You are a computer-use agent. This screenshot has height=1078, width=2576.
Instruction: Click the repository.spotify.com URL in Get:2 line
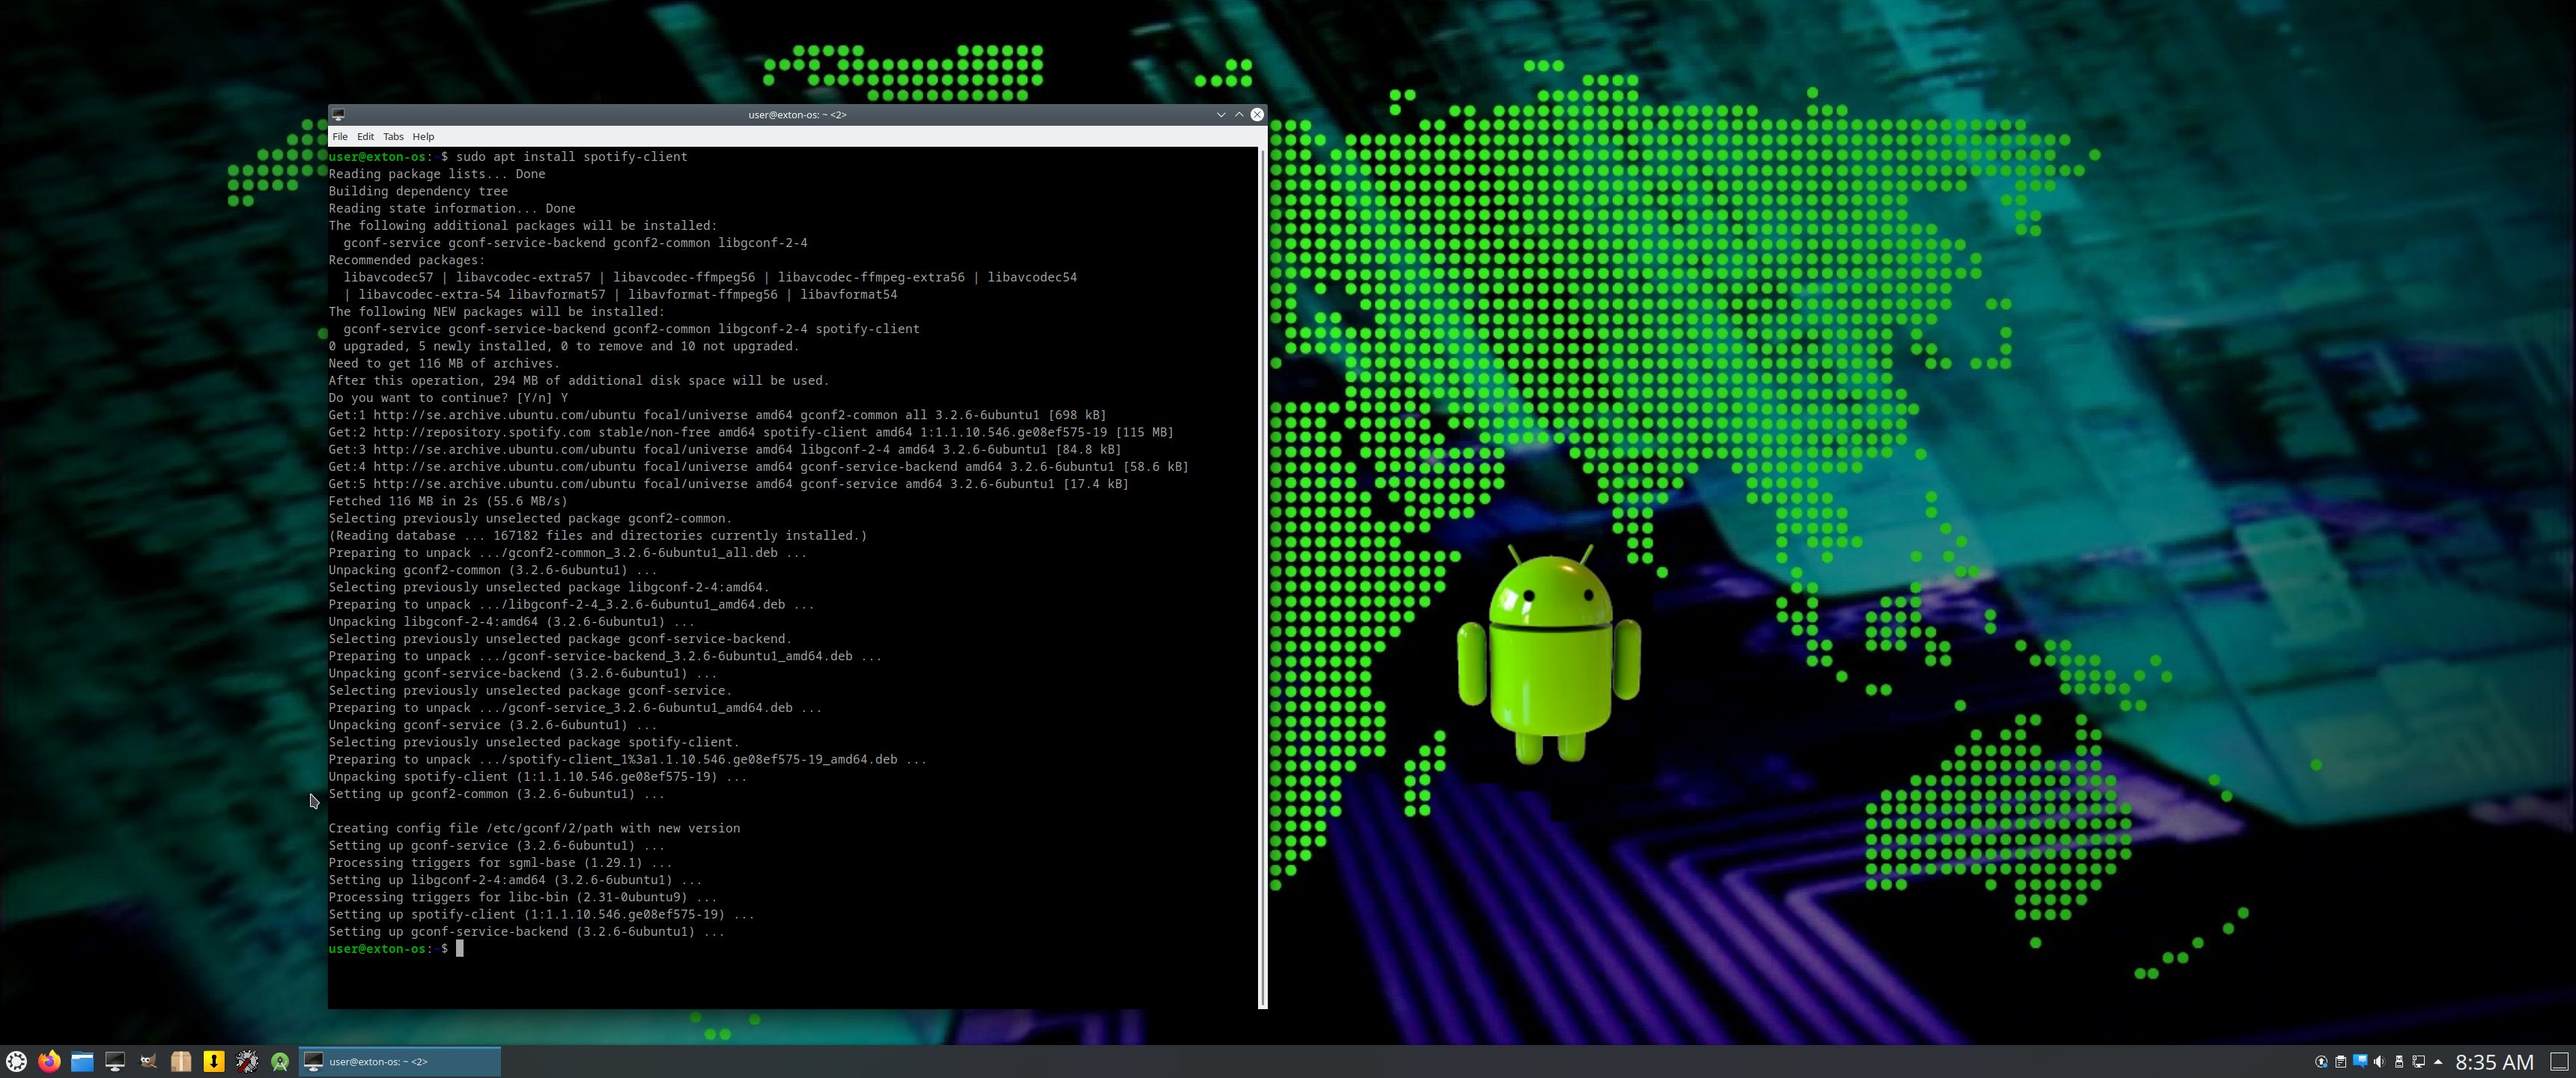(x=482, y=432)
